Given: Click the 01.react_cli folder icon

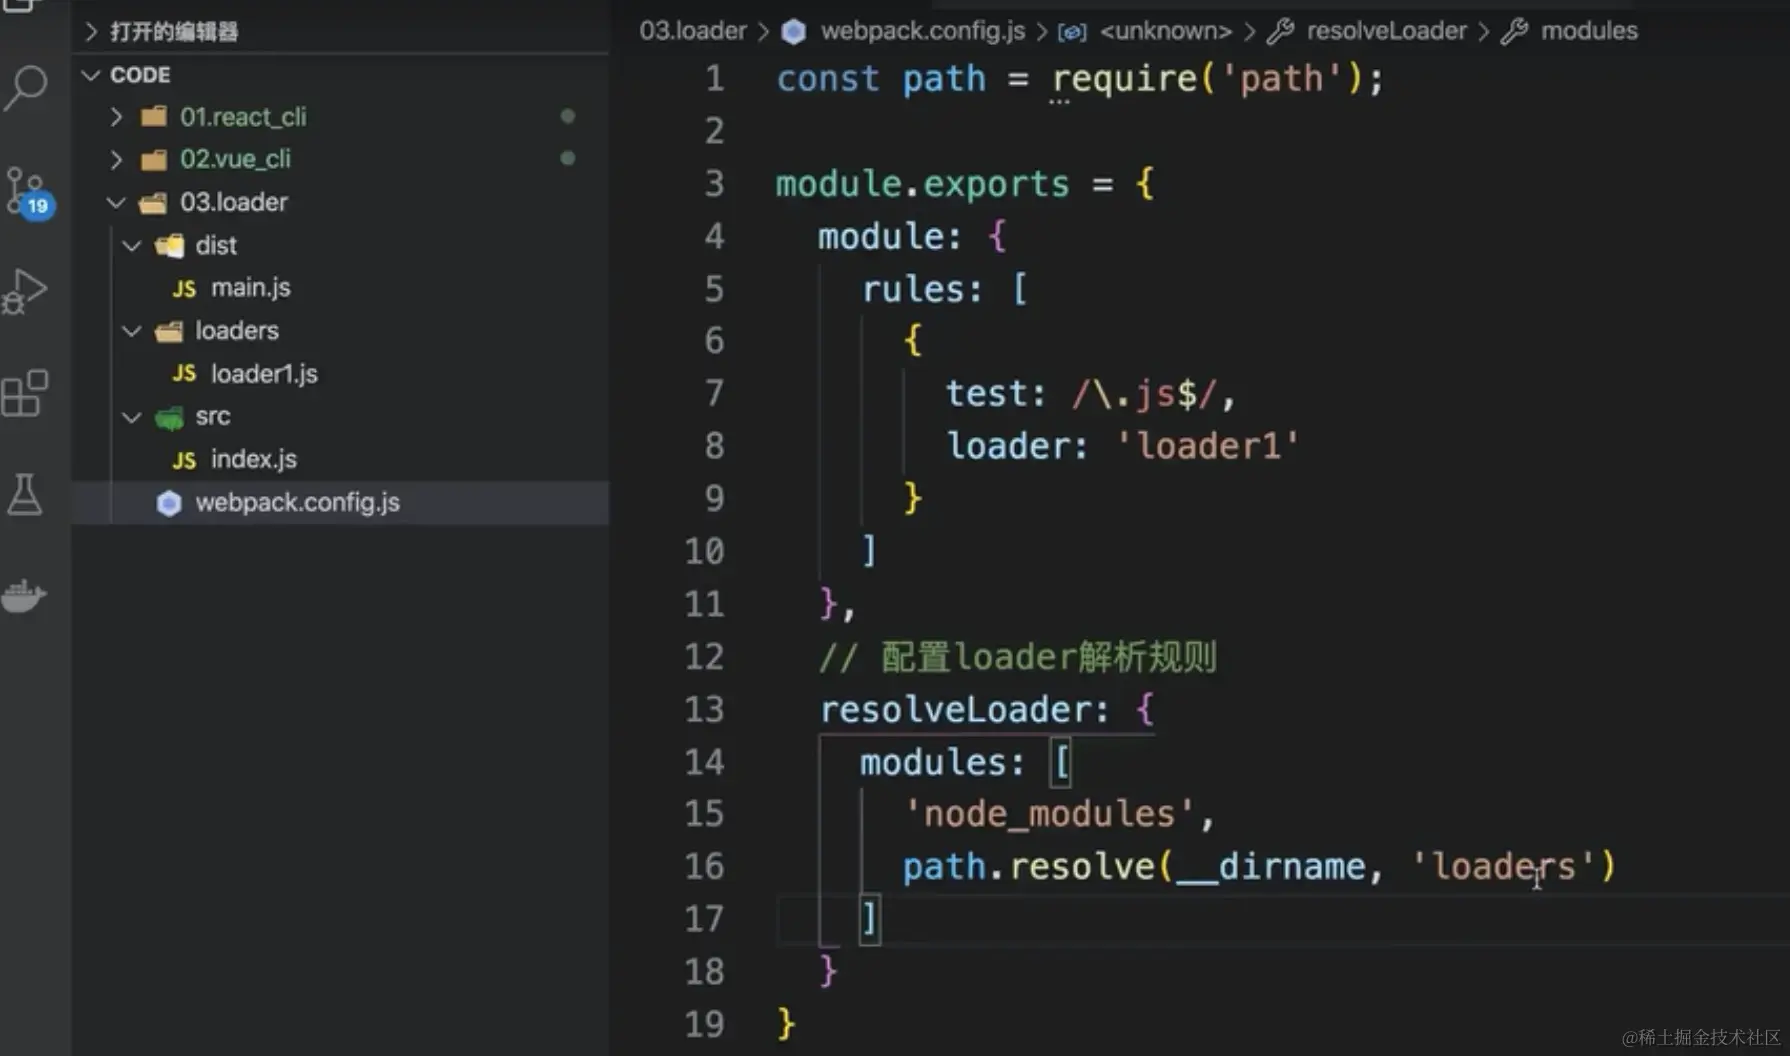Looking at the screenshot, I should [154, 117].
